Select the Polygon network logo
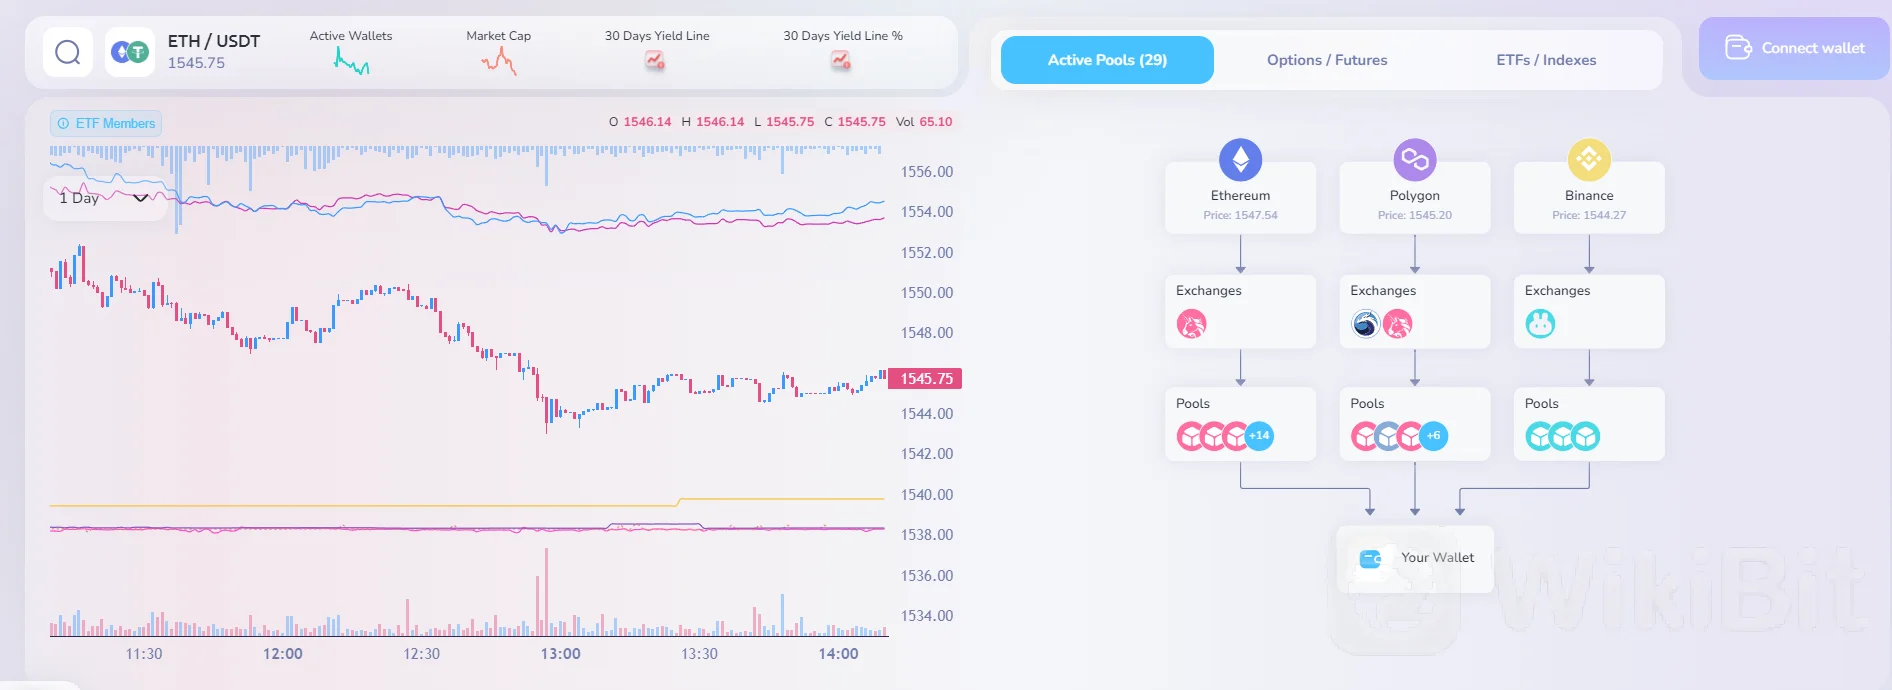 pos(1414,158)
